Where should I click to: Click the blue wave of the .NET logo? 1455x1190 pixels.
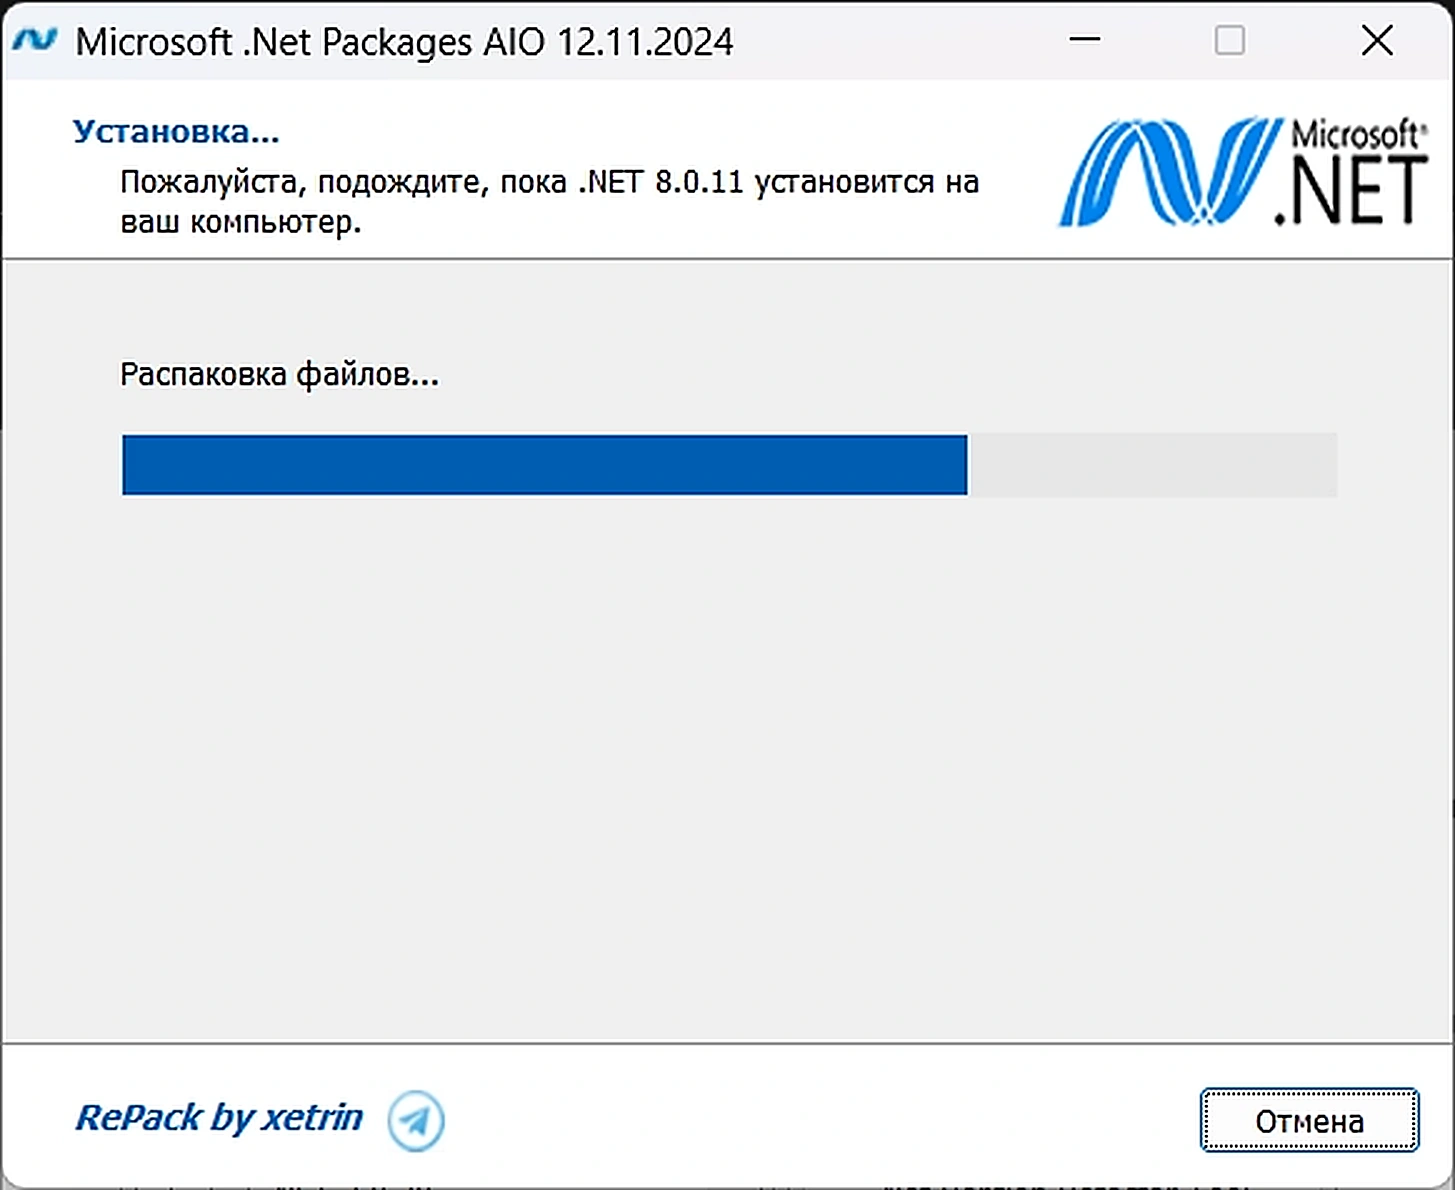coord(1168,172)
